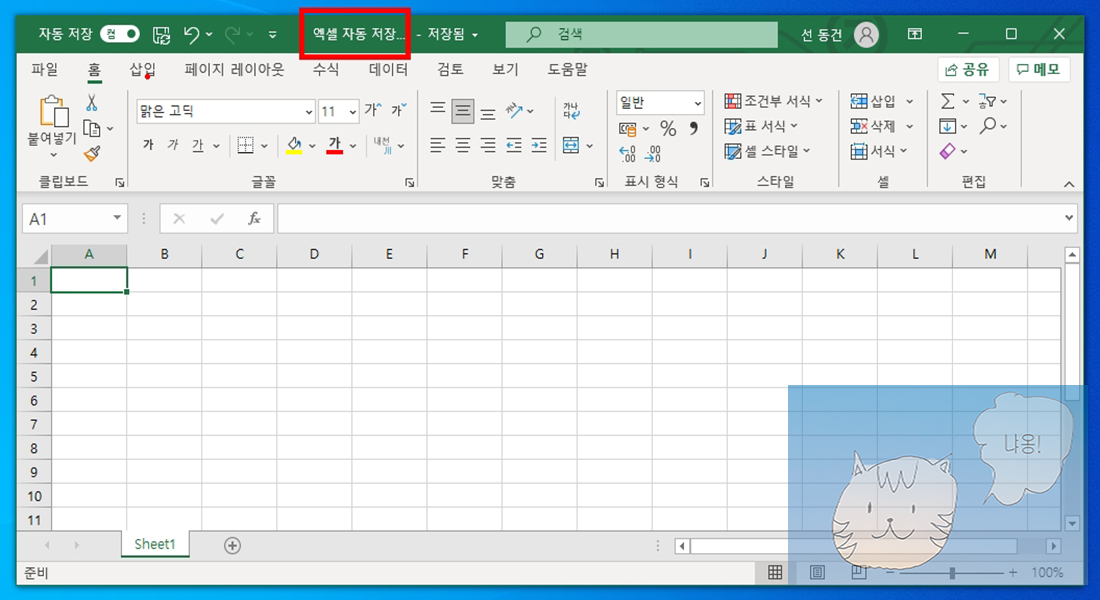The width and height of the screenshot is (1100, 600).
Task: Open the Name Box A1 dropdown
Action: [x=117, y=218]
